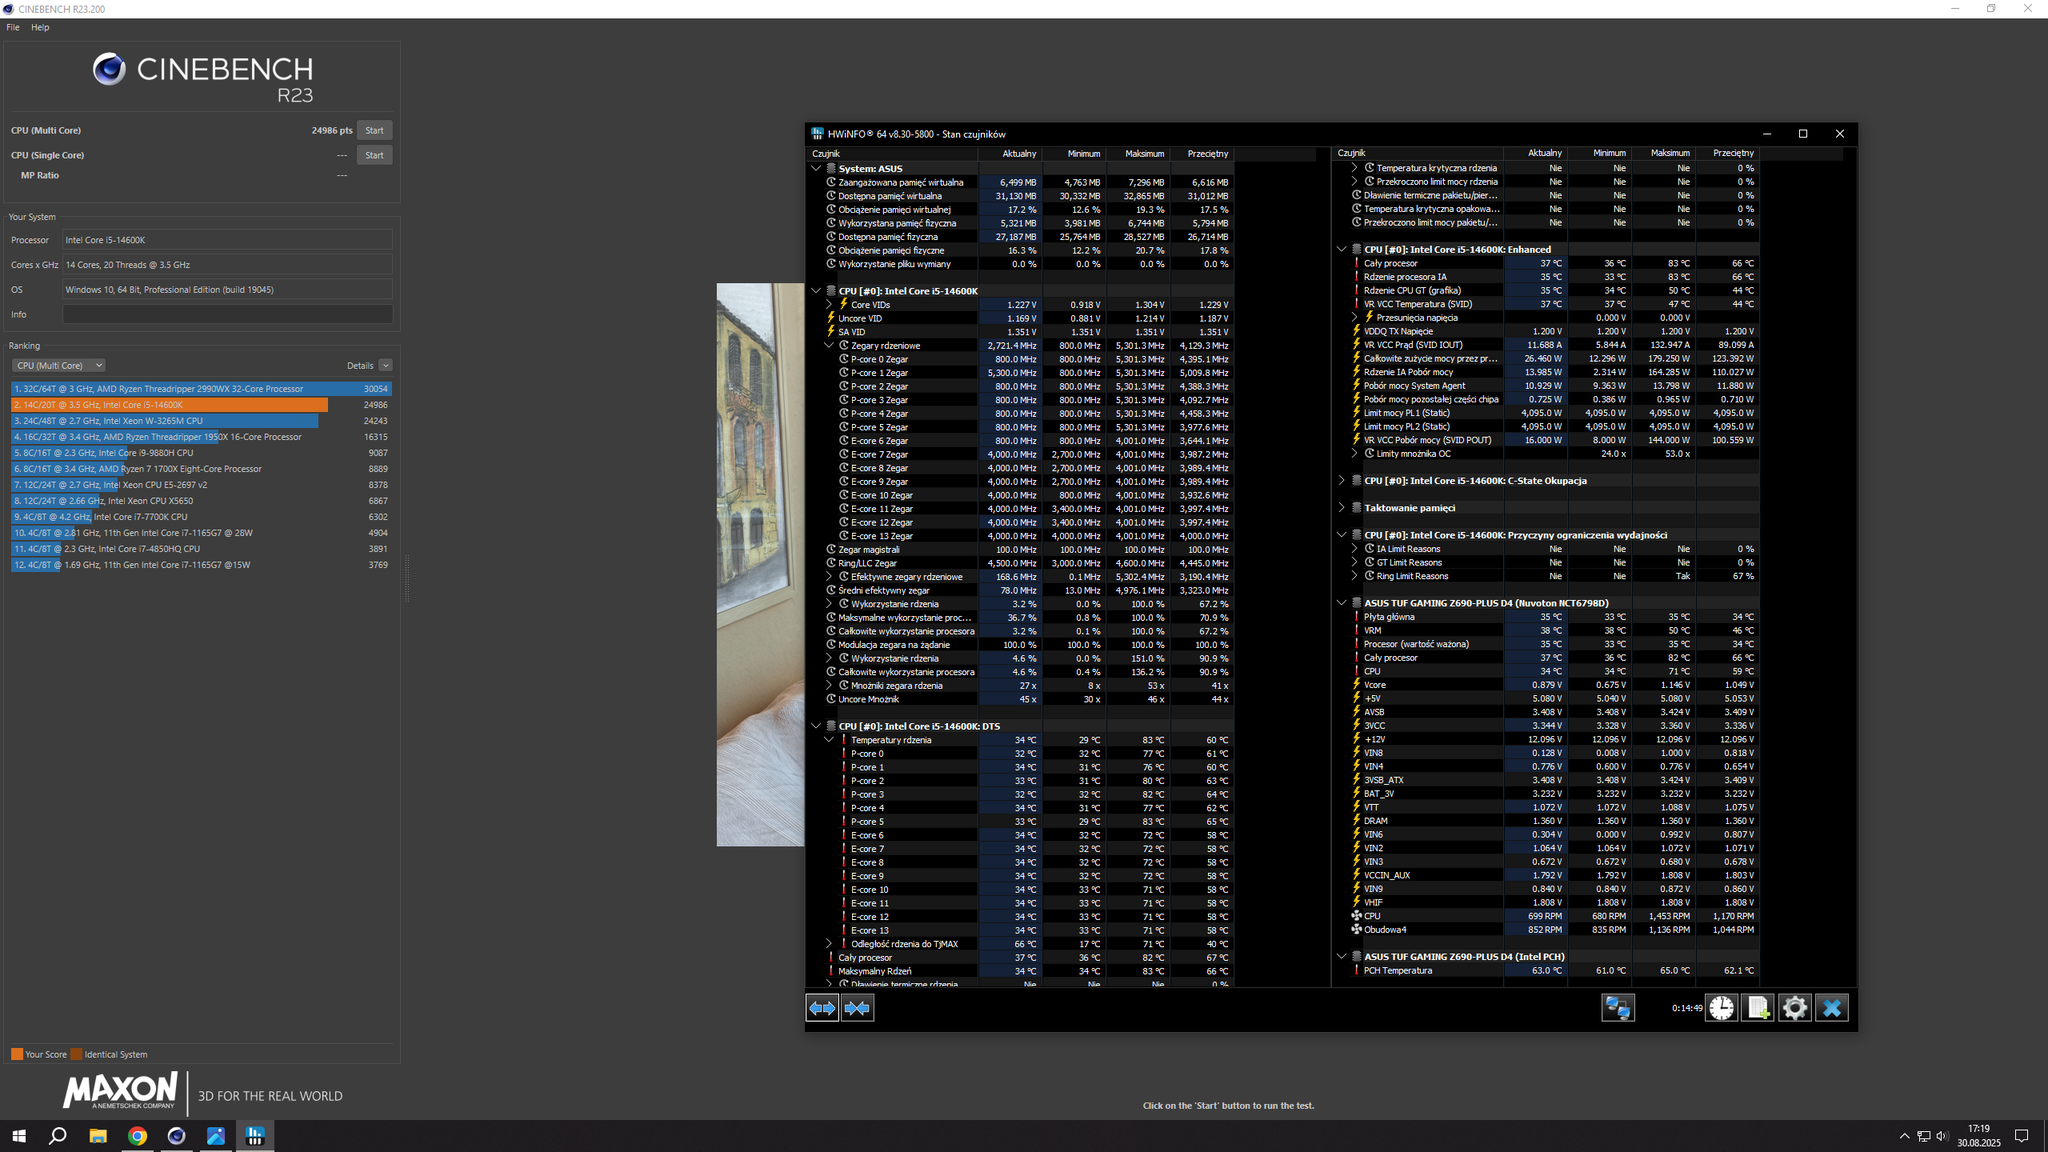The width and height of the screenshot is (2048, 1152).
Task: Click the Info input field
Action: pyautogui.click(x=227, y=314)
